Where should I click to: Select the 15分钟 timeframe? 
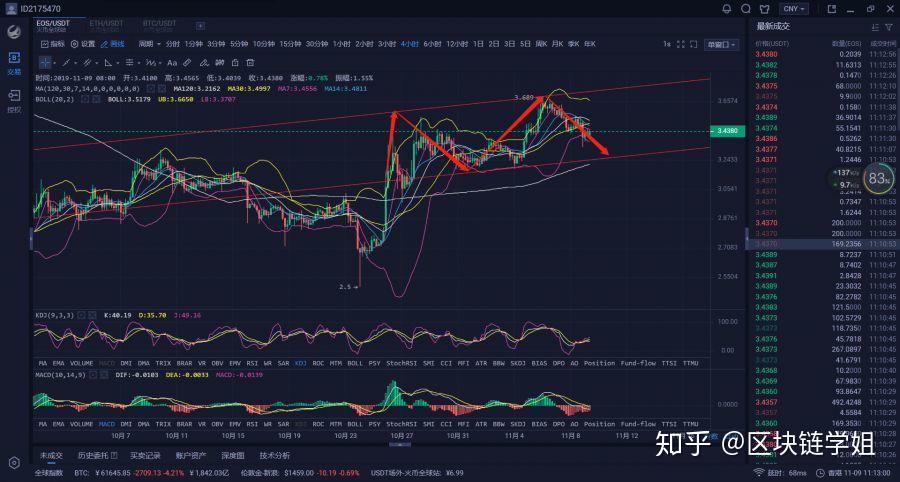(x=290, y=44)
